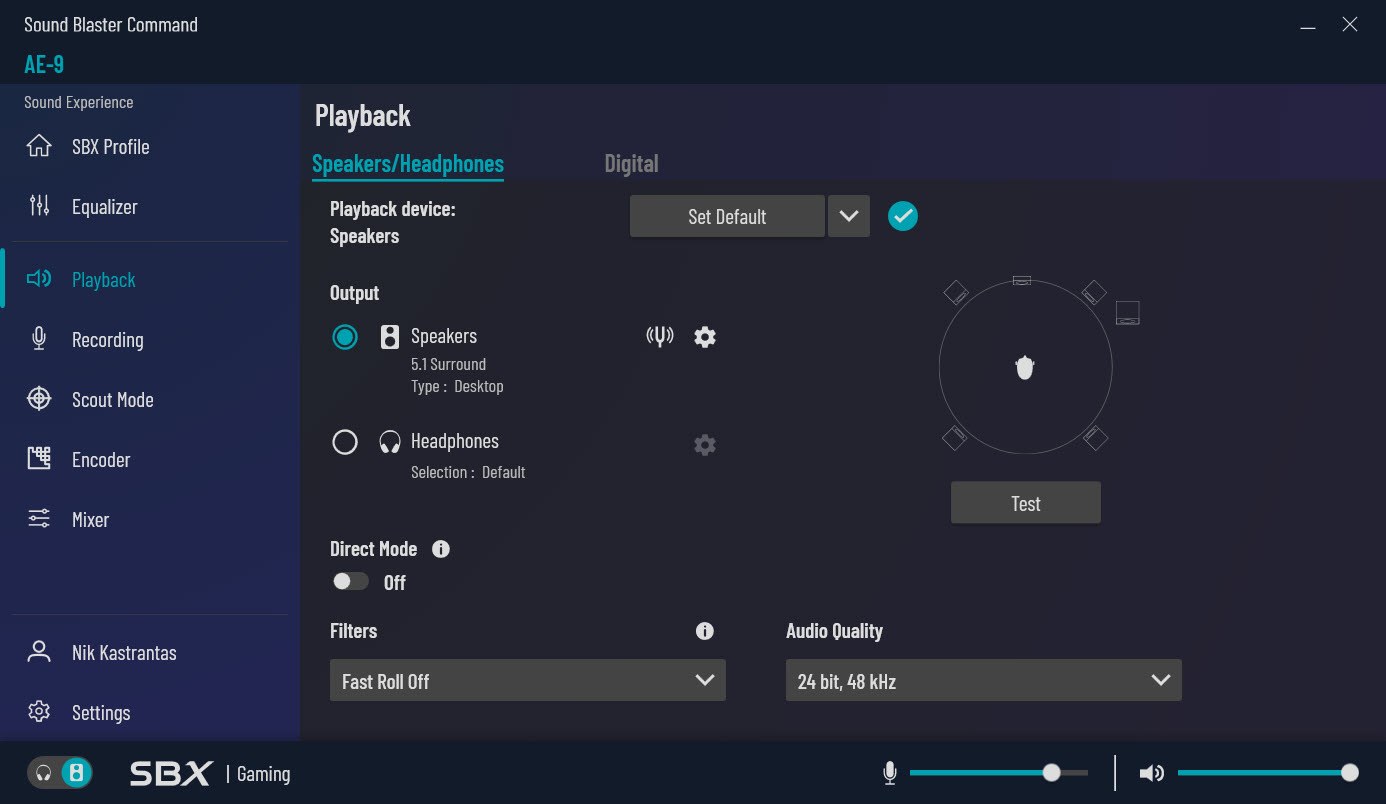
Task: Click the Filters info icon
Action: [705, 631]
